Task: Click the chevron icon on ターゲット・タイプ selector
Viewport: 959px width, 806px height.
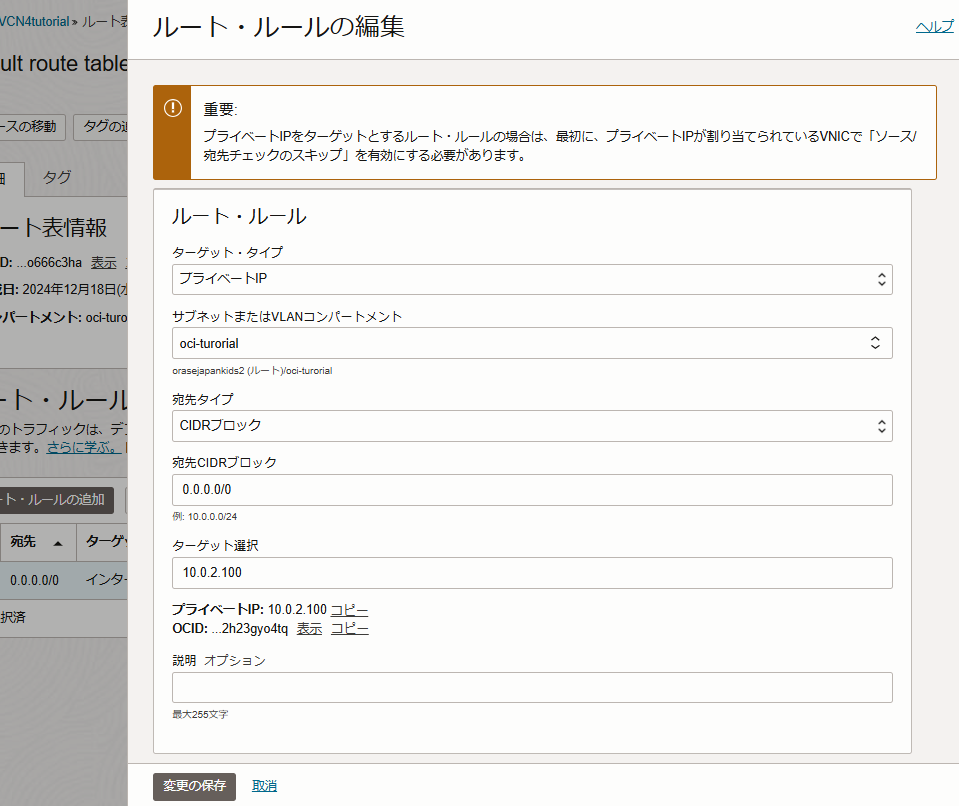Action: (x=881, y=279)
